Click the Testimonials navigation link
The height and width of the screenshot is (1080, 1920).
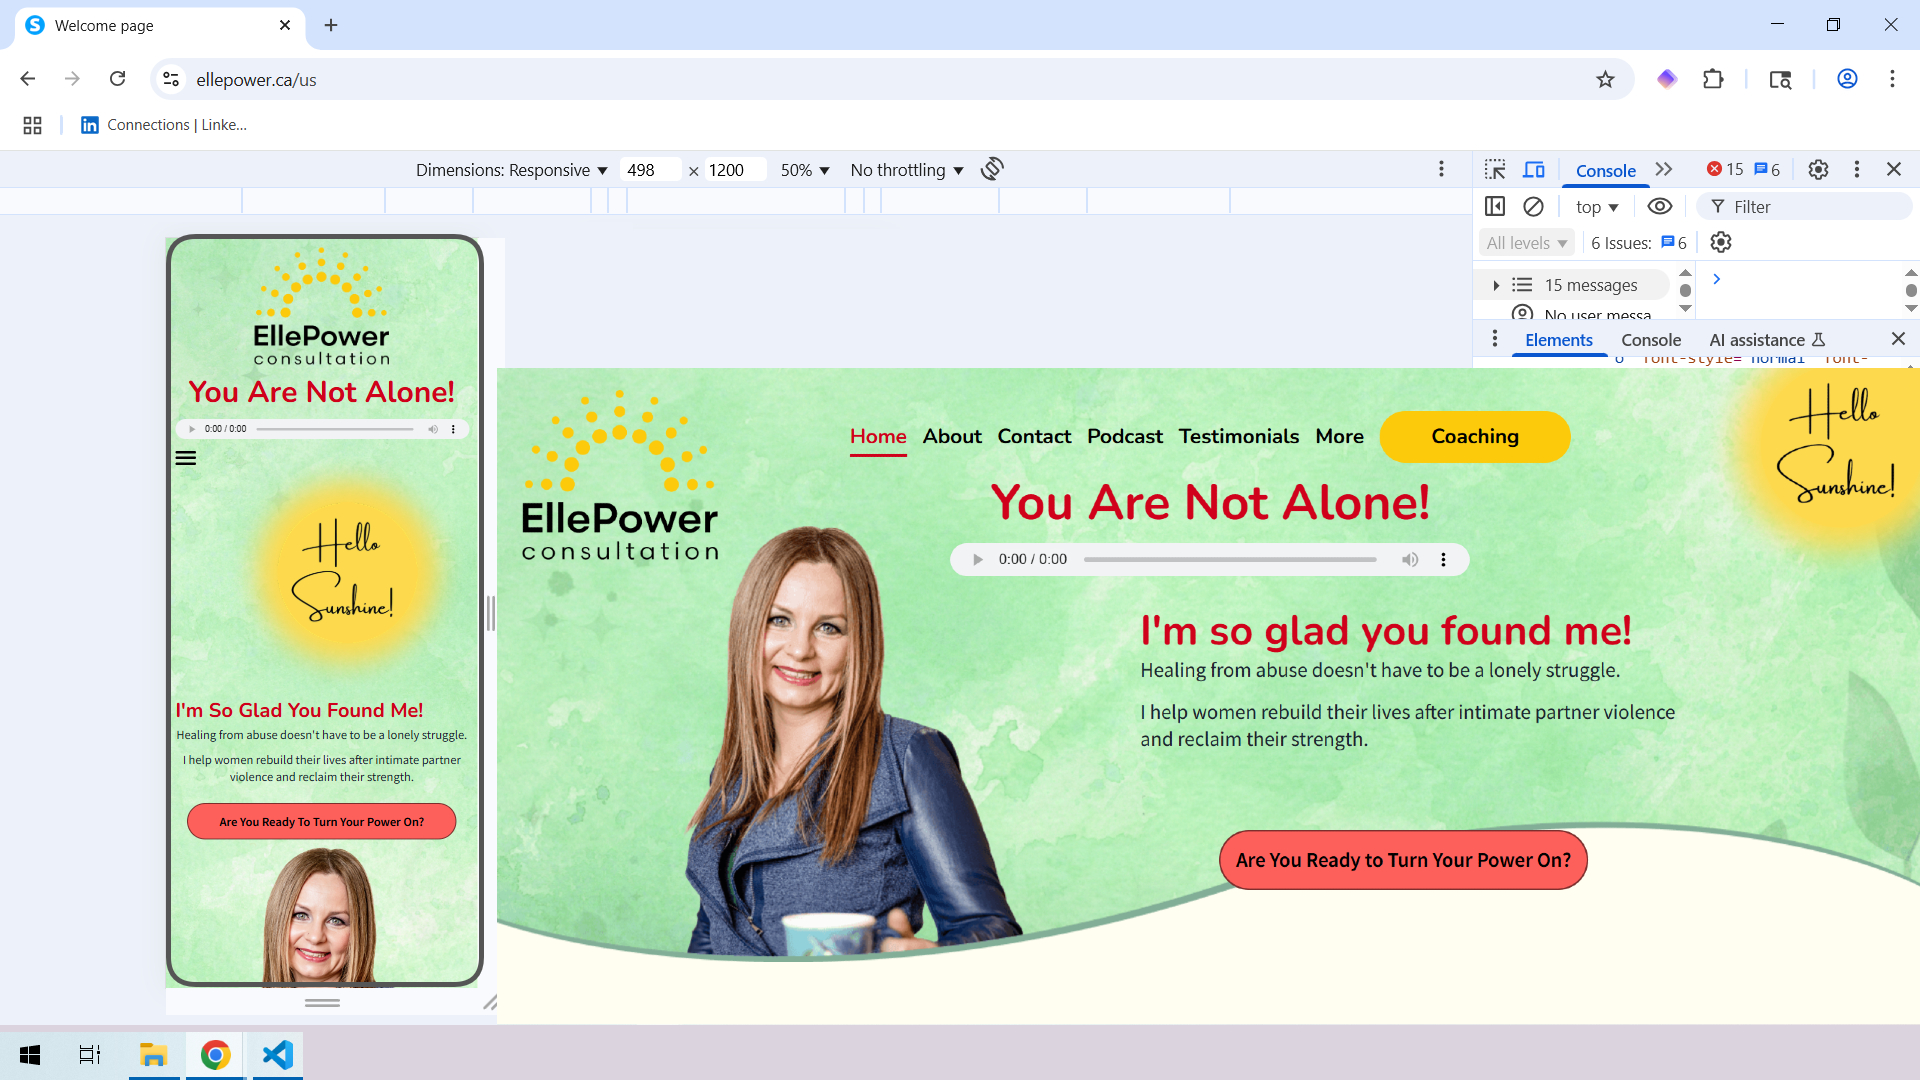(1238, 437)
